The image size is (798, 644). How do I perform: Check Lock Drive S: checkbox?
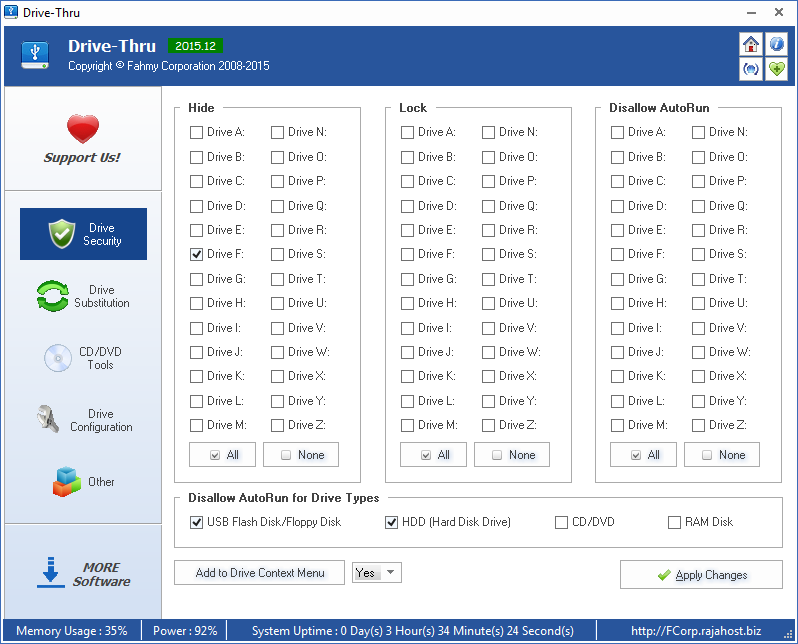point(488,254)
